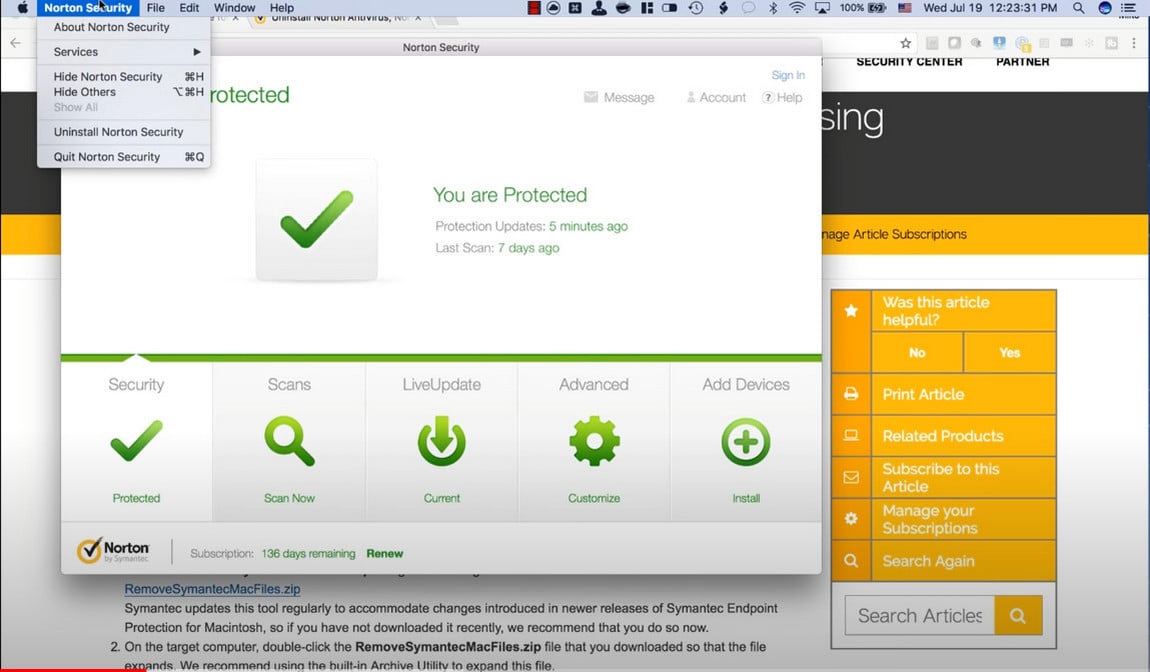Open the Edit menu
The height and width of the screenshot is (672, 1150).
(x=189, y=8)
